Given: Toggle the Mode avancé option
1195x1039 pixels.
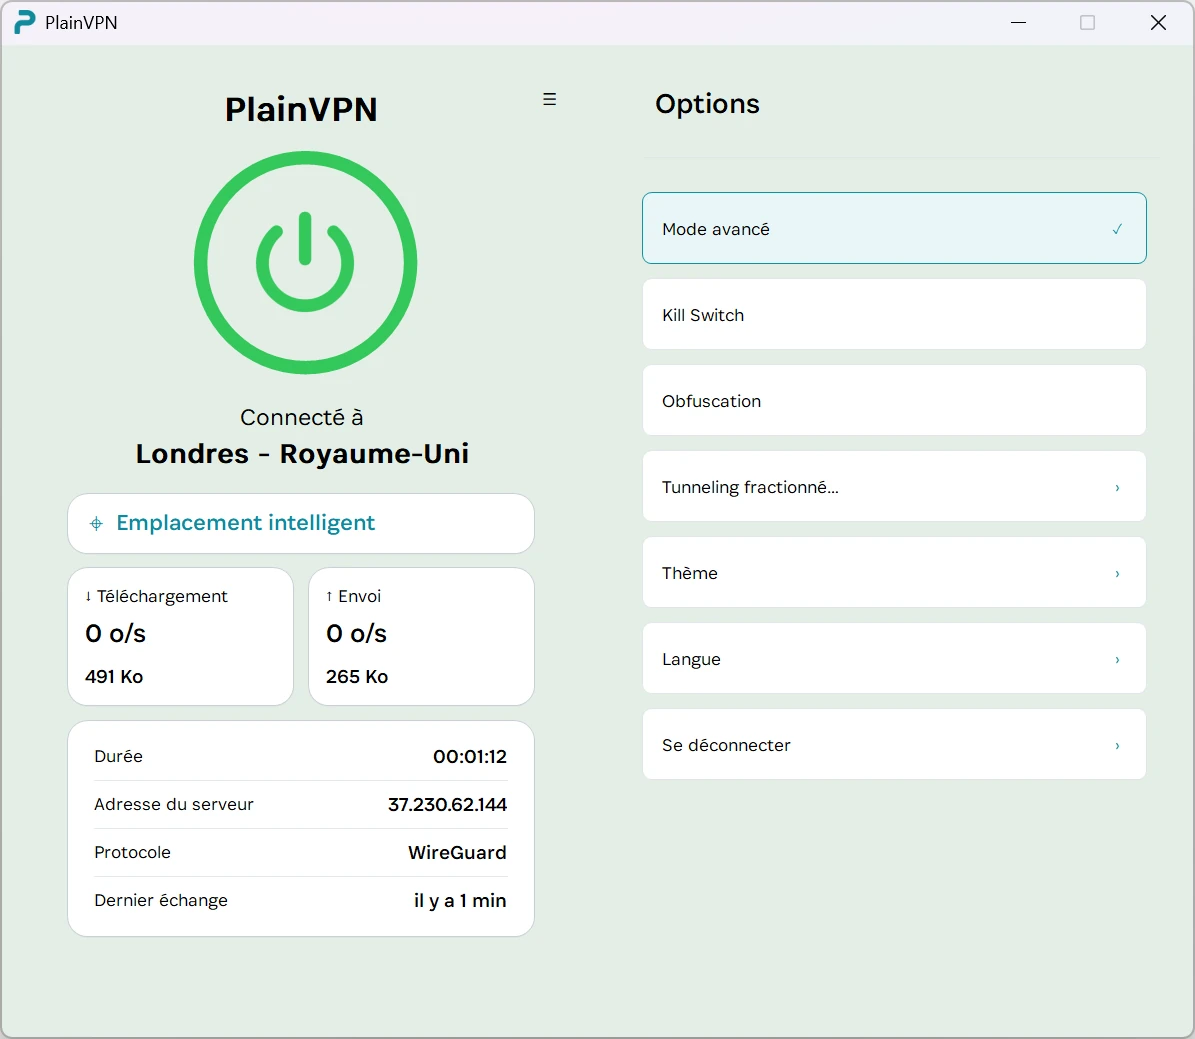Looking at the screenshot, I should point(894,228).
